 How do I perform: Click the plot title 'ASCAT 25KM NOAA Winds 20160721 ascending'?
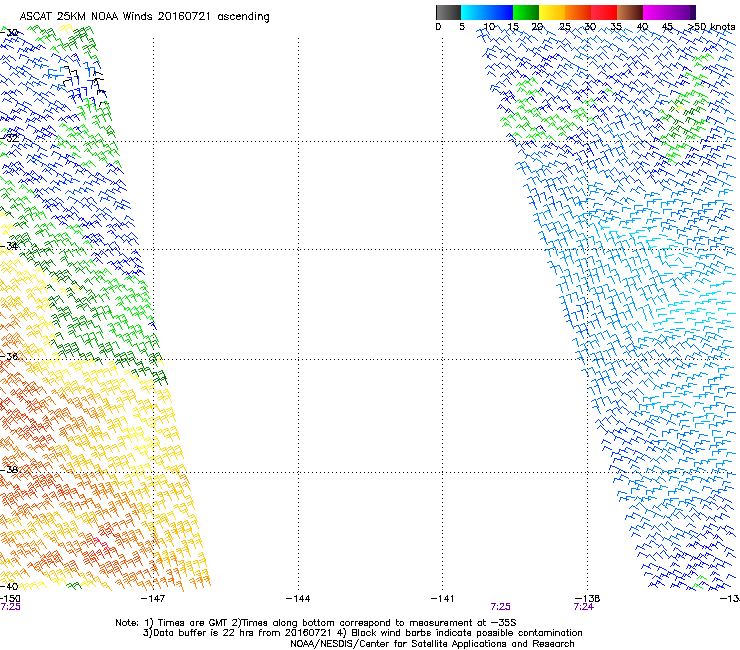click(x=144, y=17)
